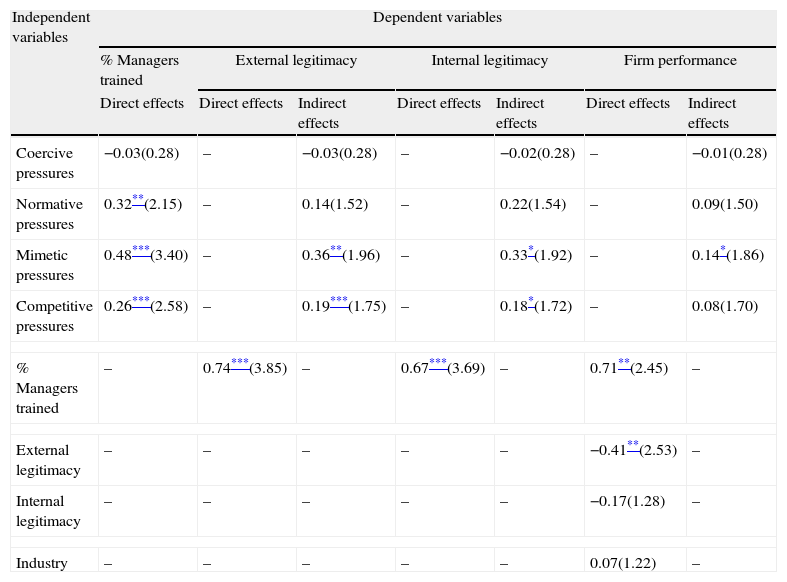787x582 pixels.
Task: Follow the *** footnote marker after 0.19
Action: (338, 302)
